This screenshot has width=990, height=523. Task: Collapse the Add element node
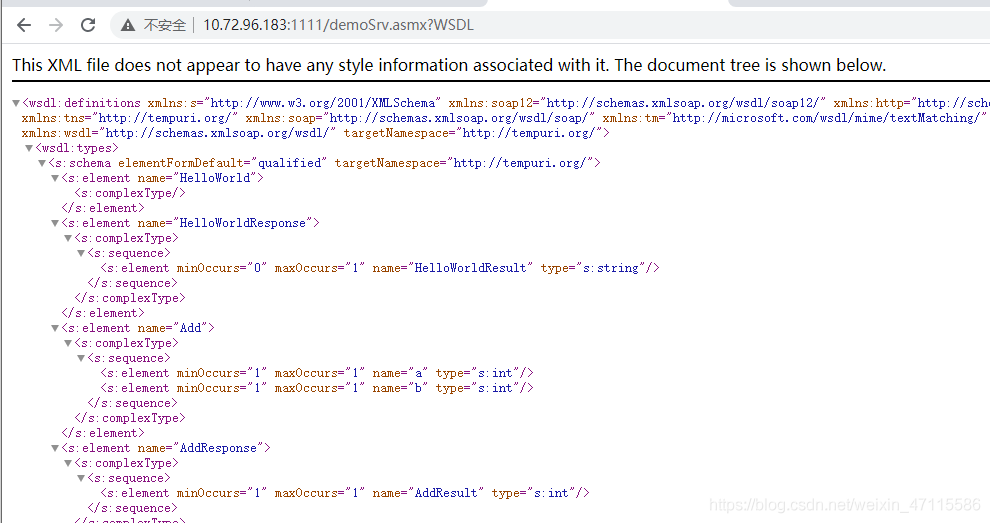click(x=55, y=328)
